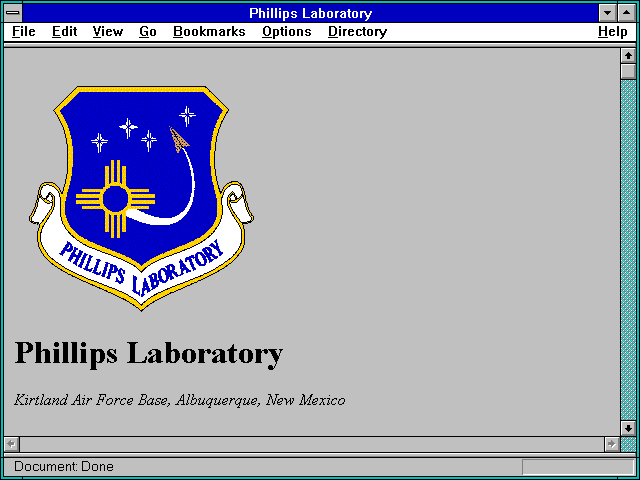Open the File menu
Viewport: 640px width, 480px height.
click(24, 32)
